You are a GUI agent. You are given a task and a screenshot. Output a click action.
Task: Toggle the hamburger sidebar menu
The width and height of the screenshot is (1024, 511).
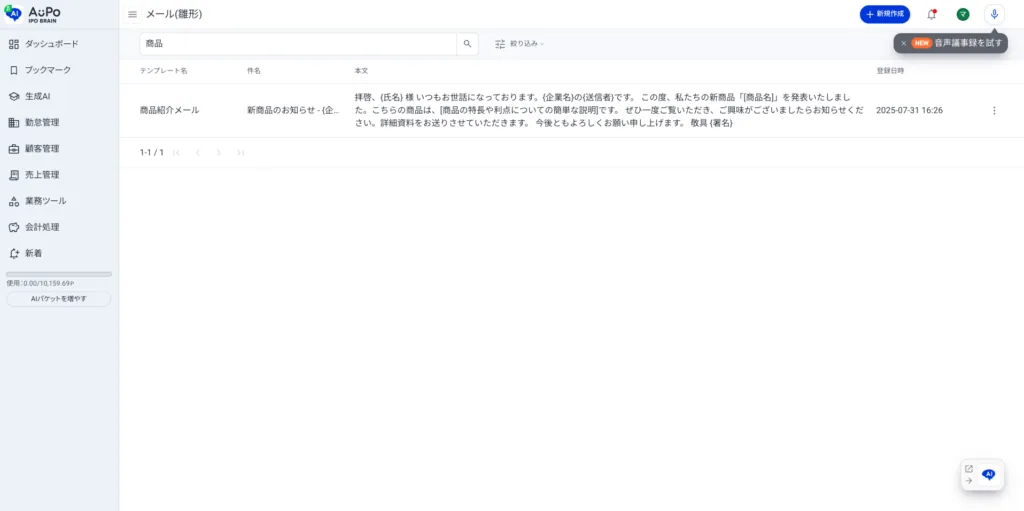133,14
